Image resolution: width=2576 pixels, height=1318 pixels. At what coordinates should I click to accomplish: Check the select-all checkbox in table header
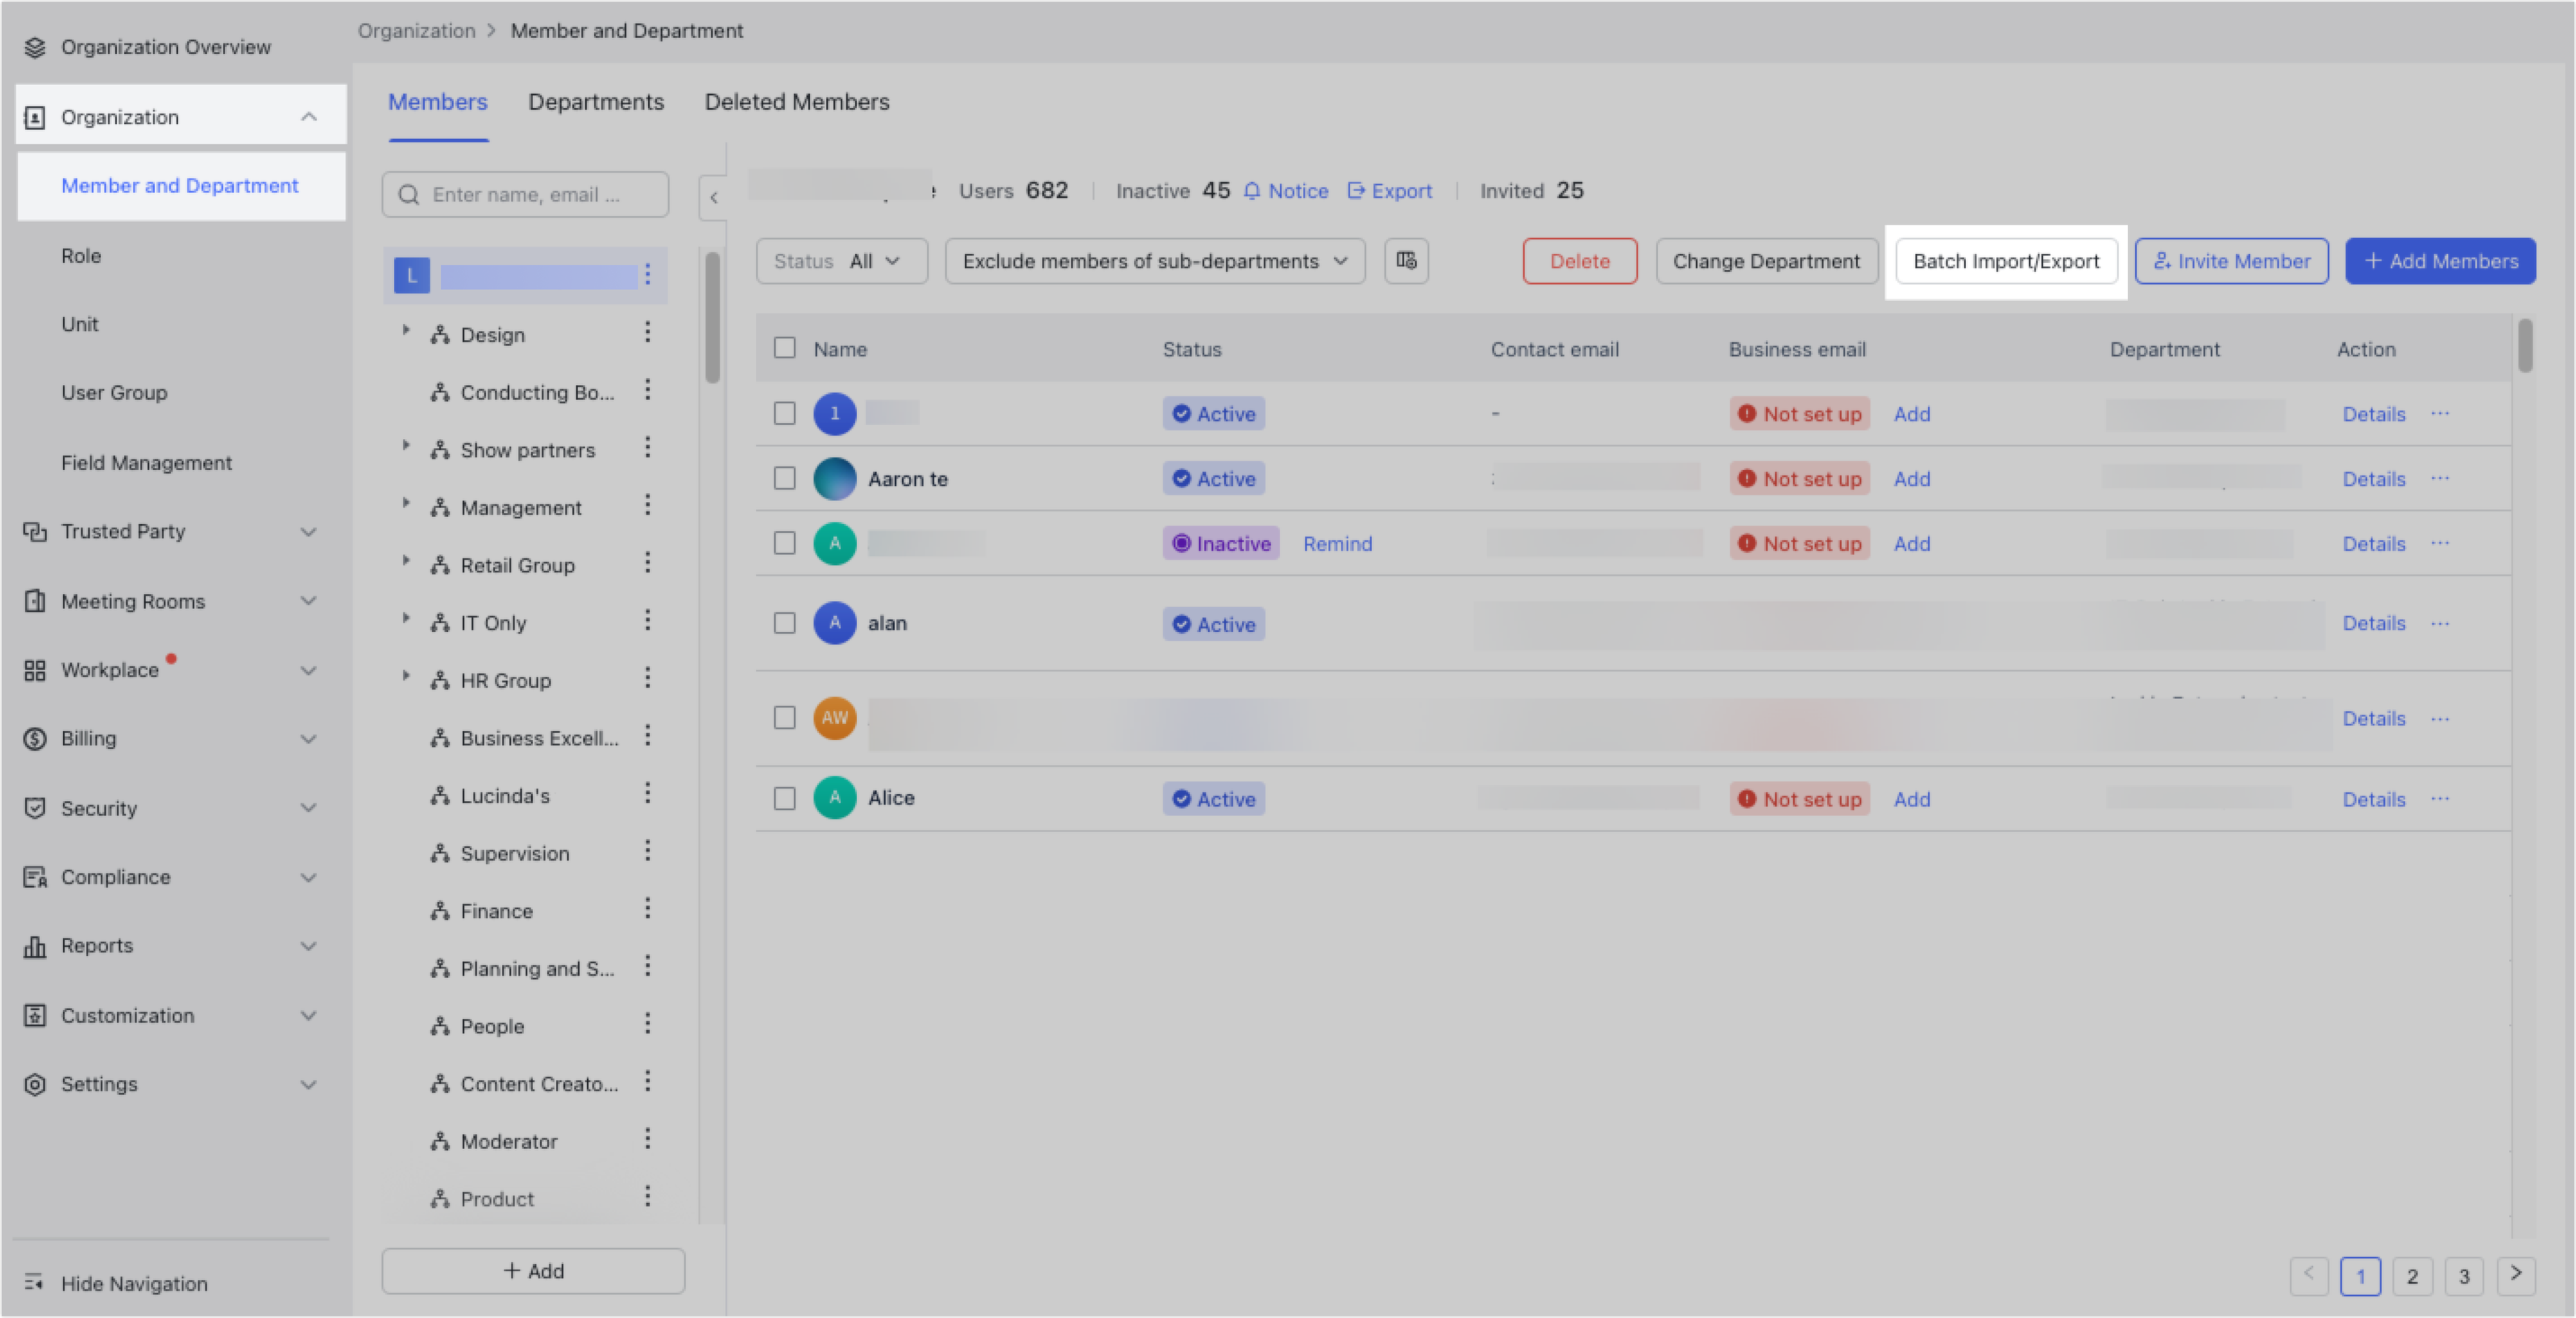click(x=784, y=348)
